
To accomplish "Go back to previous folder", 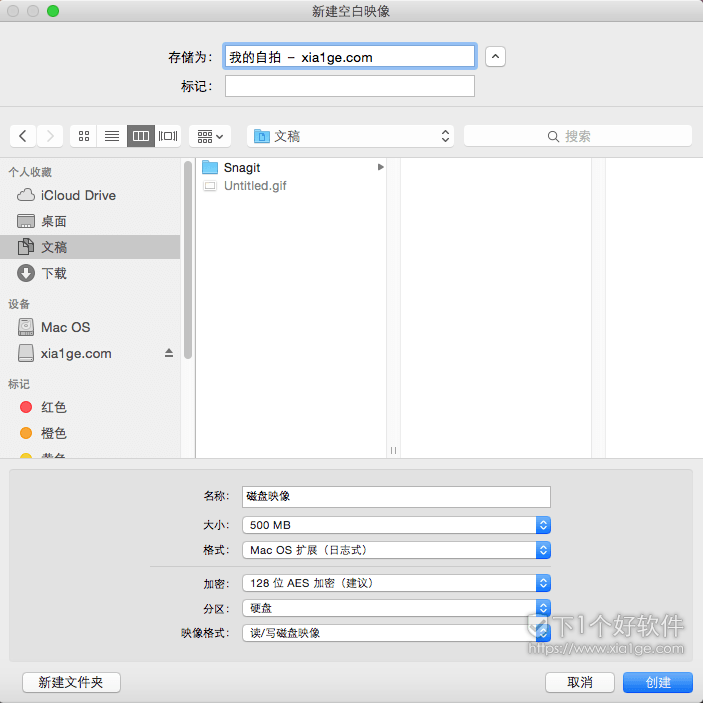I will pyautogui.click(x=23, y=136).
